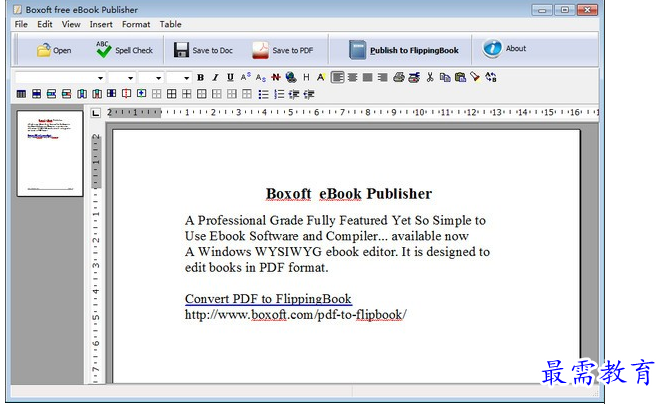663x404 pixels.
Task: Align text right
Action: (x=383, y=77)
